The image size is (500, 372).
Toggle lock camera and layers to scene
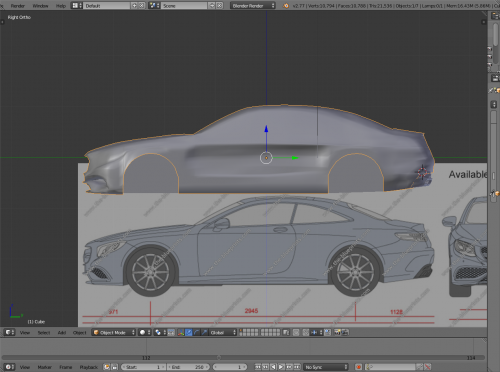[x=286, y=332]
